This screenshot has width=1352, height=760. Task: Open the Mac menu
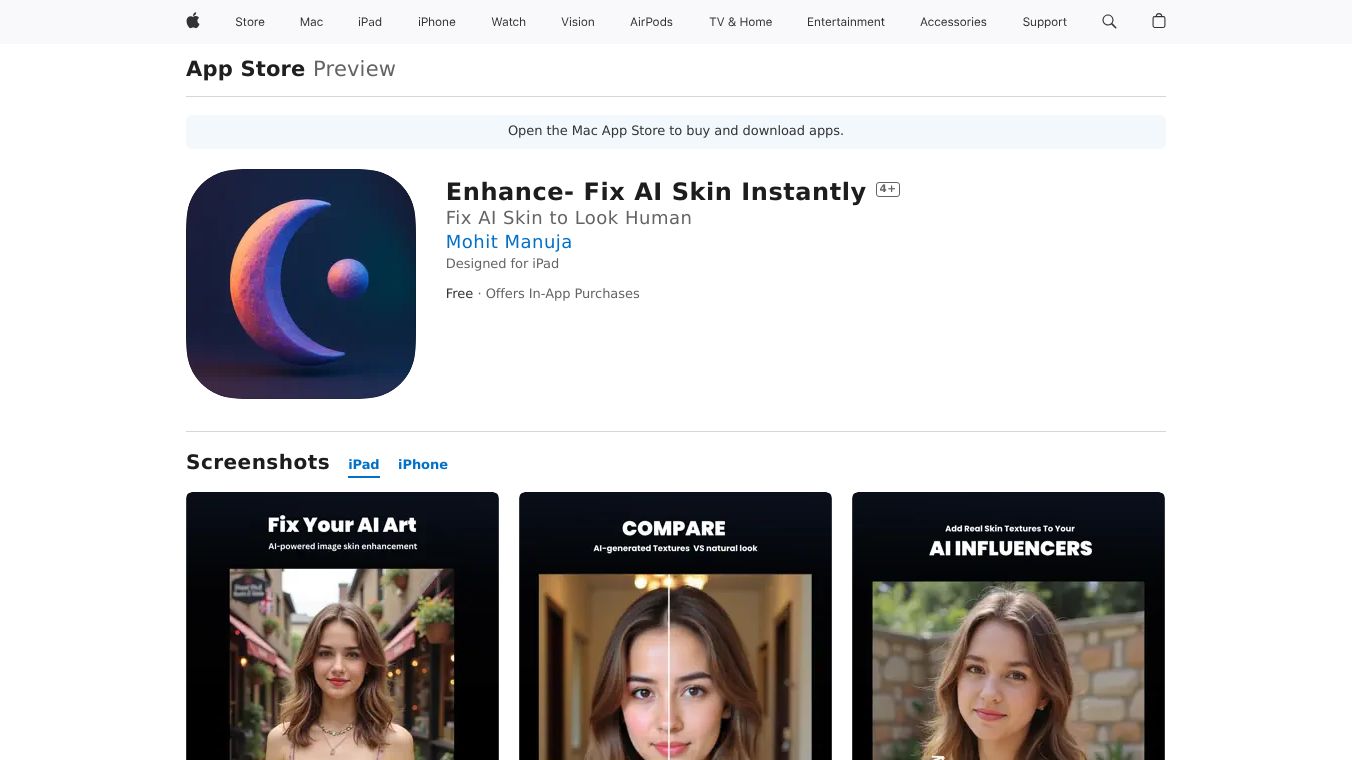pyautogui.click(x=312, y=22)
